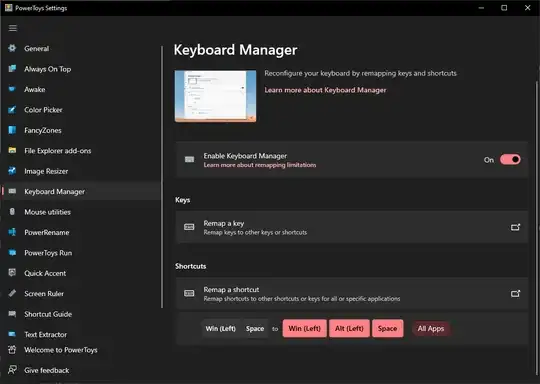The height and width of the screenshot is (384, 540).
Task: Click the Always On Top icon
Action: (x=12, y=69)
